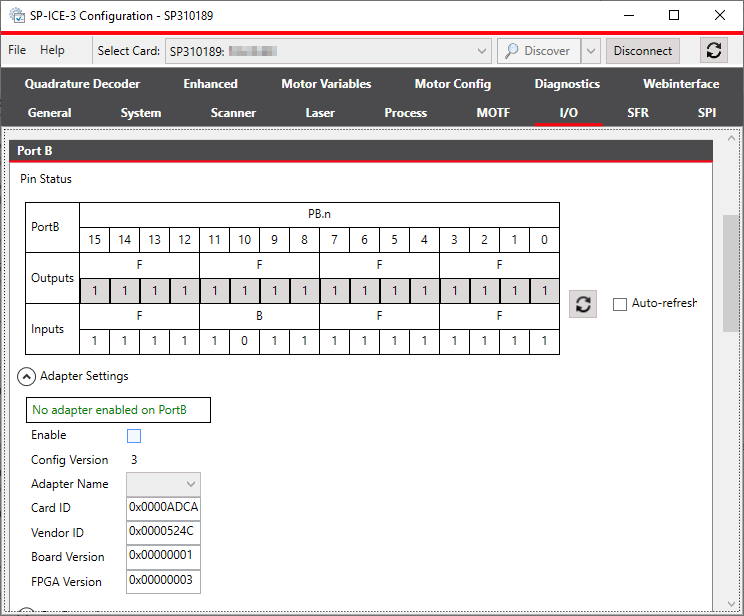The height and width of the screenshot is (616, 744).
Task: Click the Board Version field
Action: point(163,557)
